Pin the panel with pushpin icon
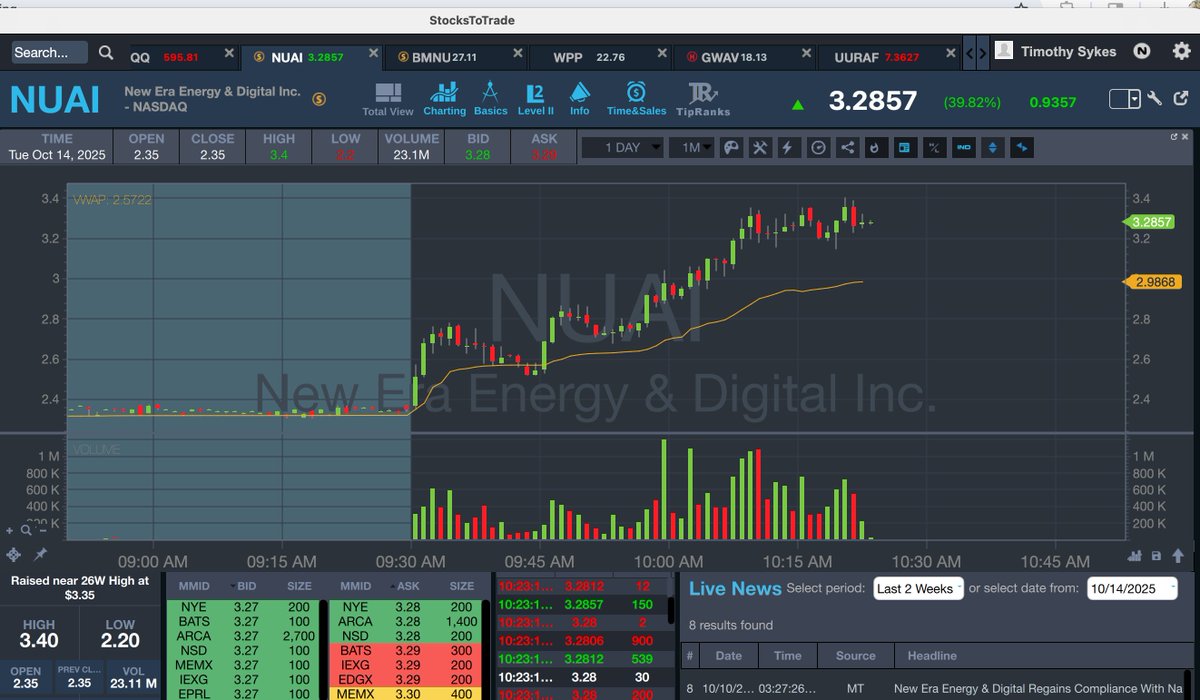 click(x=40, y=554)
